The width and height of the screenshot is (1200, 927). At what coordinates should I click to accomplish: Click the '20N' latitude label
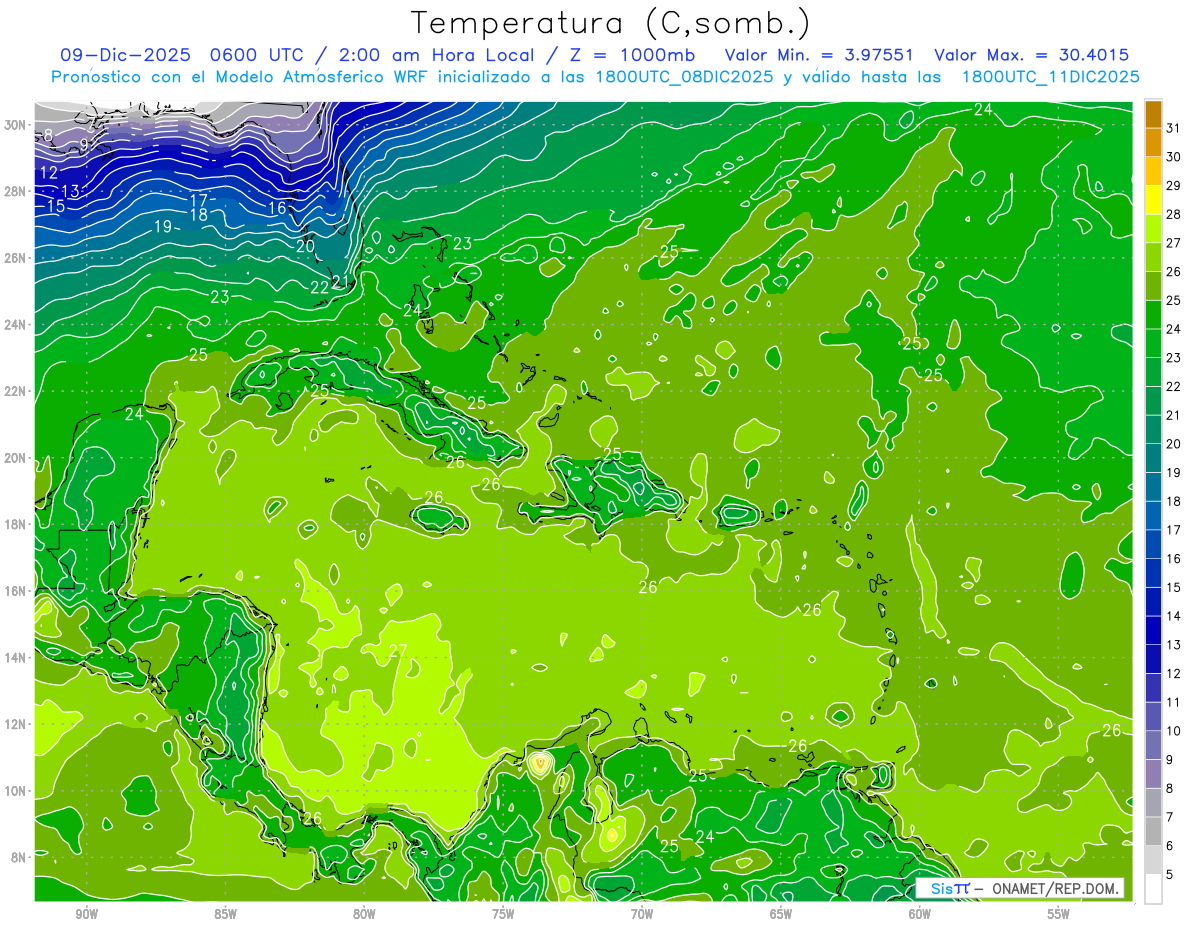pos(16,458)
